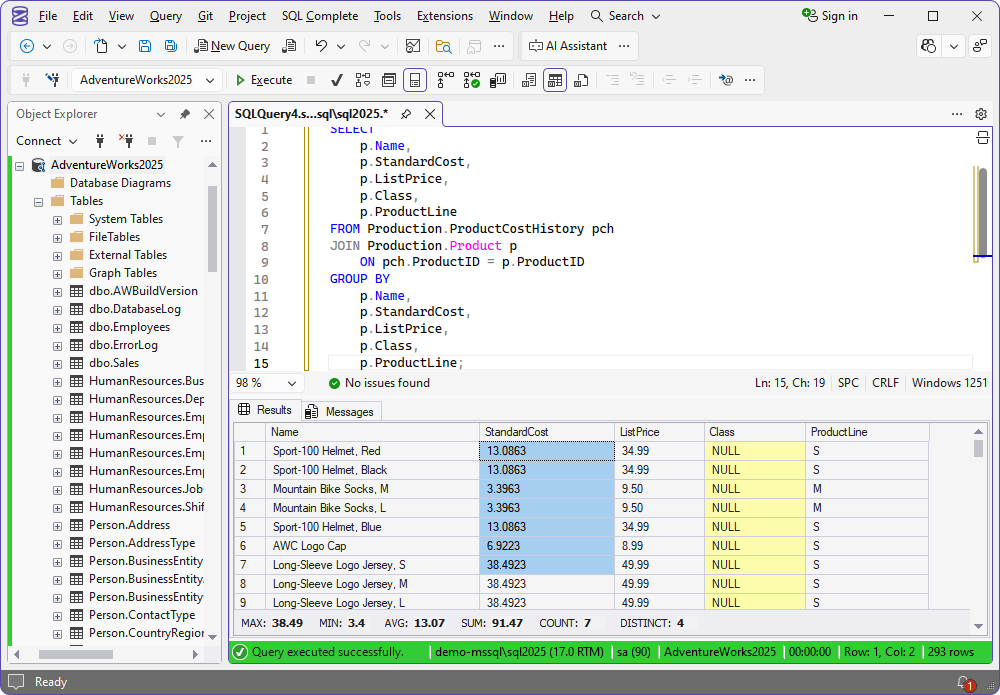The width and height of the screenshot is (1000, 695).
Task: Click the Disconnect icon in Object Explorer
Action: click(x=126, y=141)
